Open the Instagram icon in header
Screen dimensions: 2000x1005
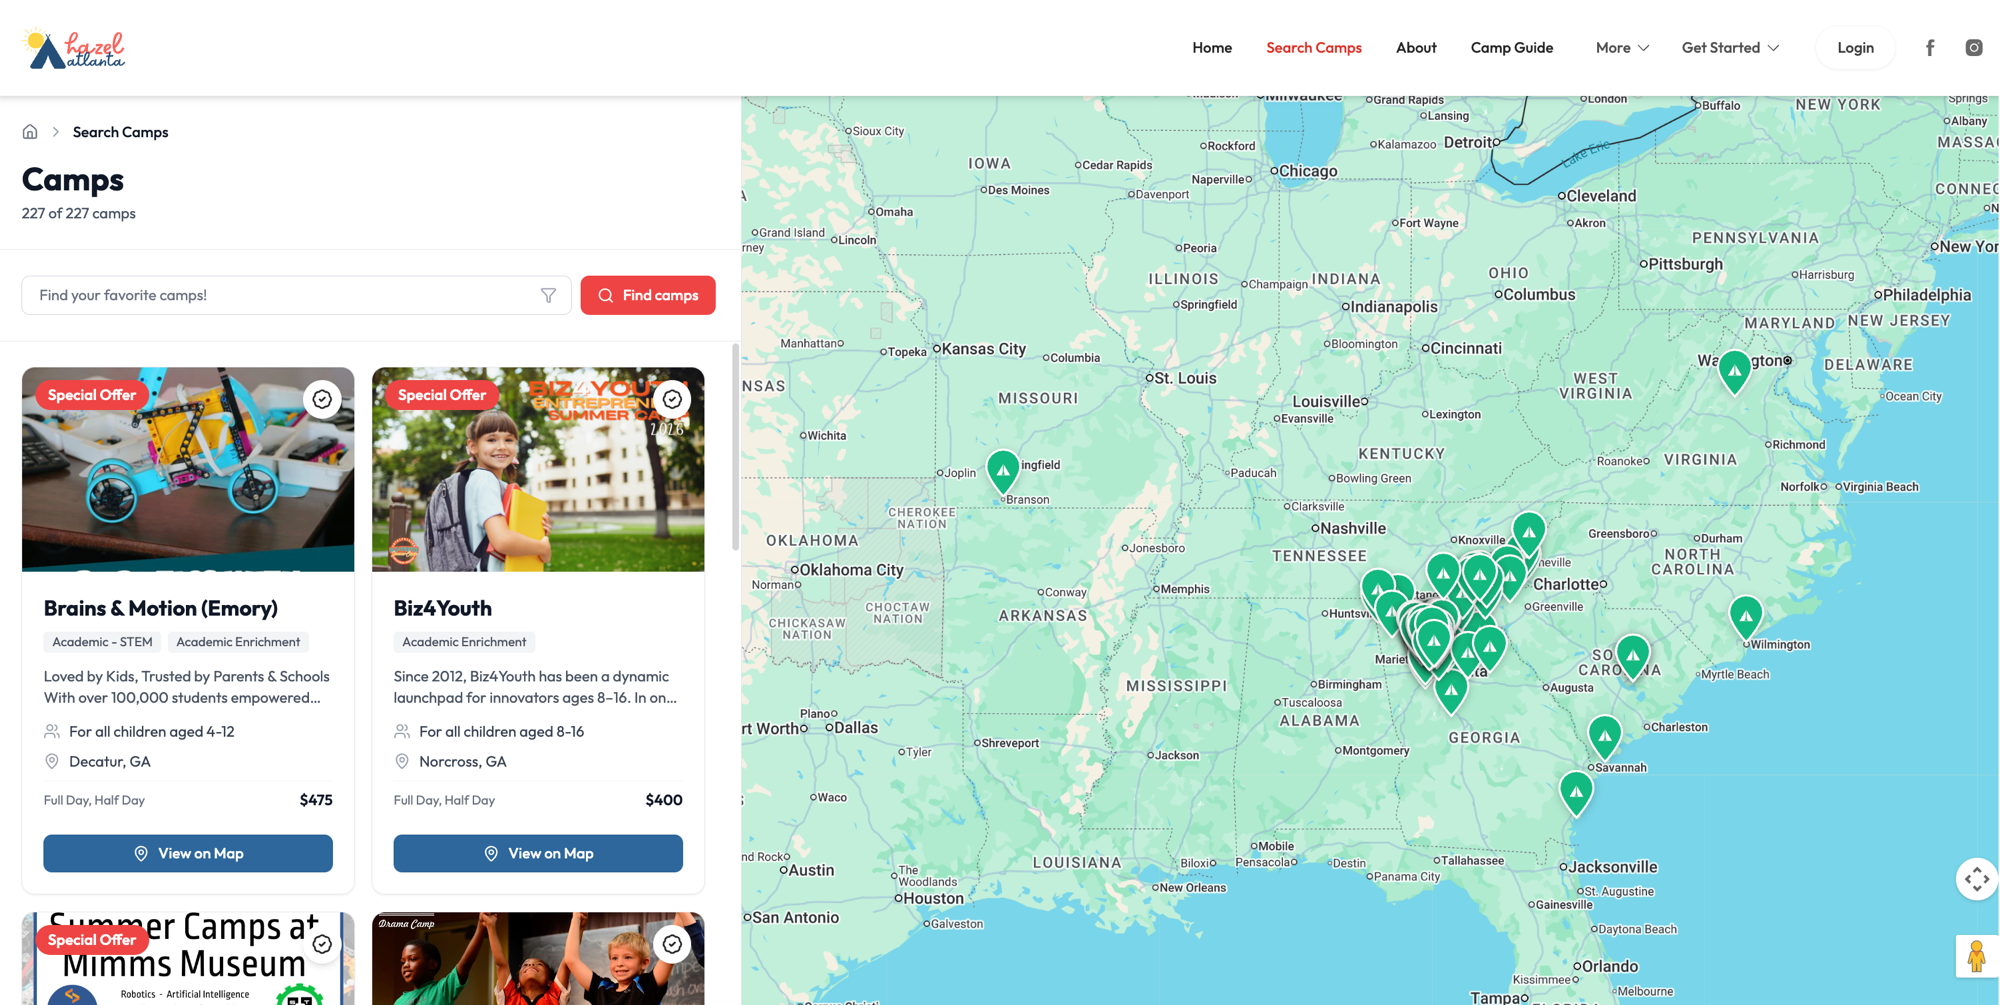1973,47
